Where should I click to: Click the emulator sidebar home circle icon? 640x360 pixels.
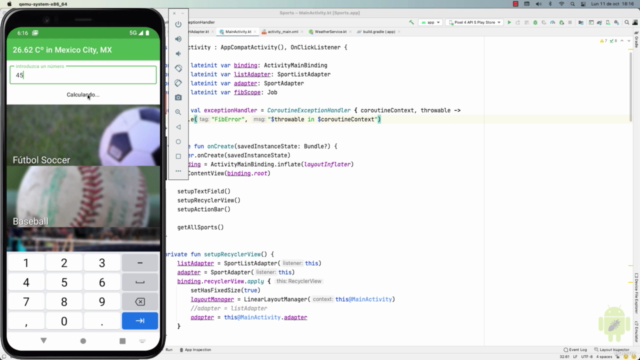[178, 142]
